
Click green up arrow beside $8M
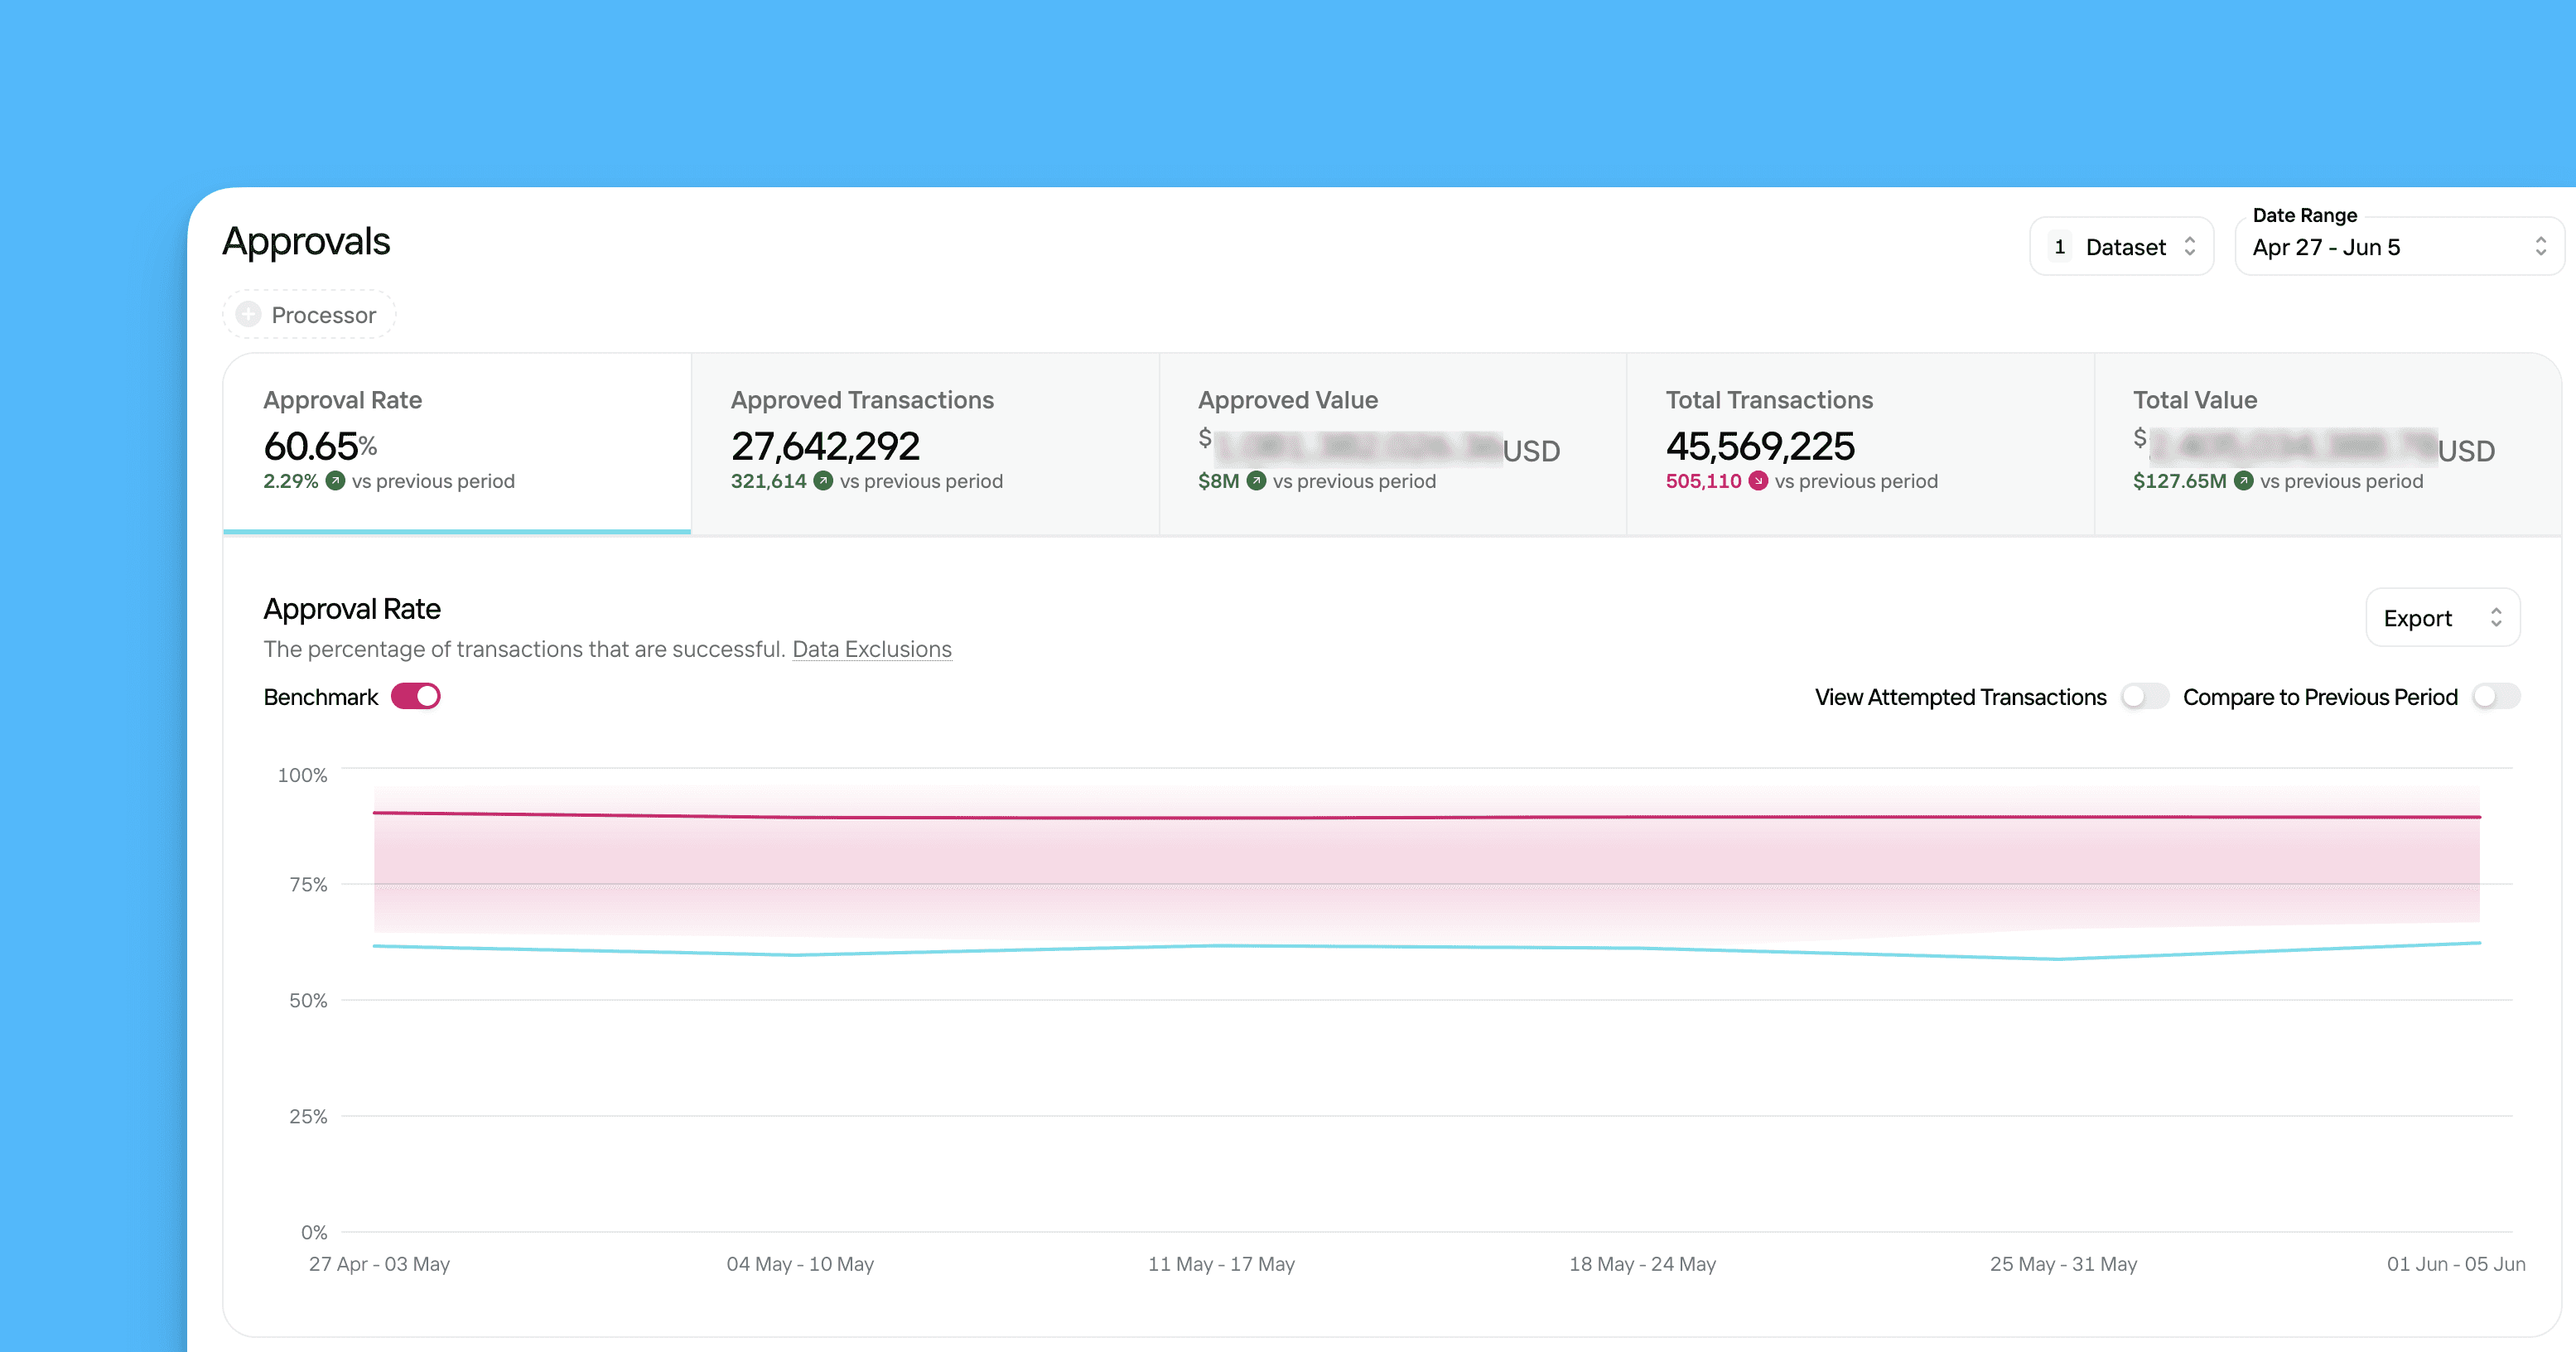pyautogui.click(x=1257, y=481)
